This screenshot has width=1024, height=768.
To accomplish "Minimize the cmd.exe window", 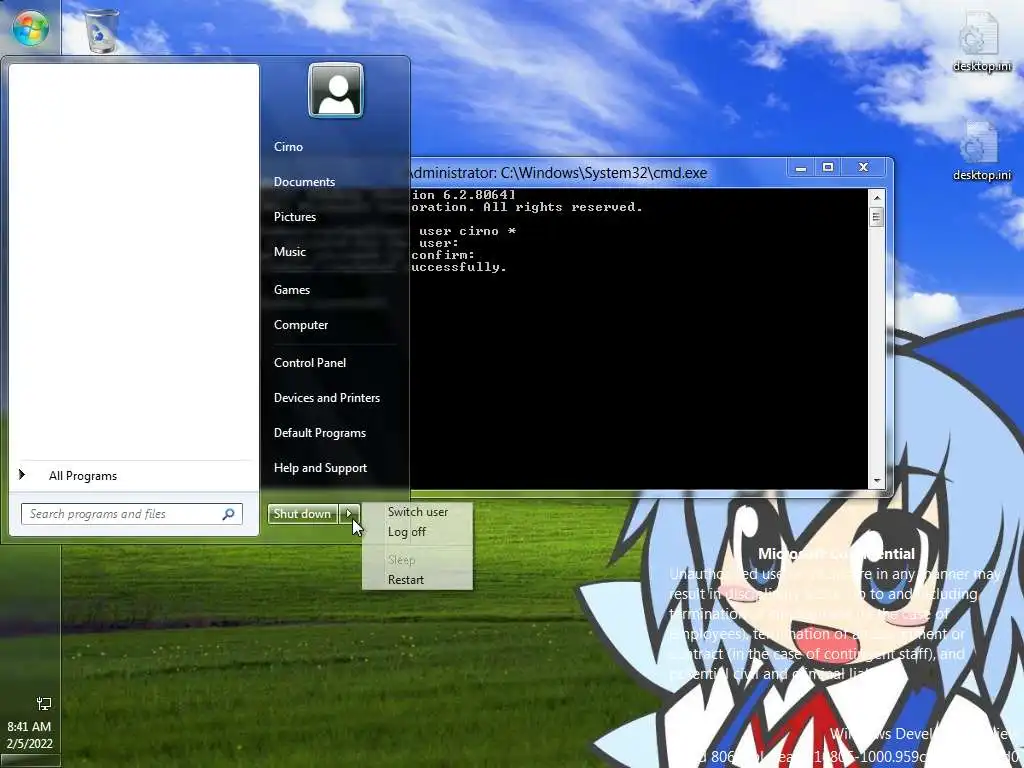I will pyautogui.click(x=801, y=168).
